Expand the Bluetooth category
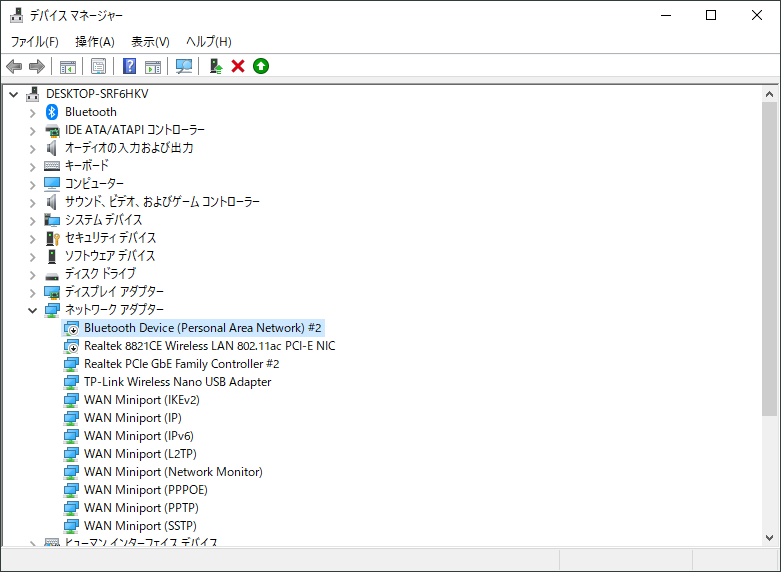 32,112
